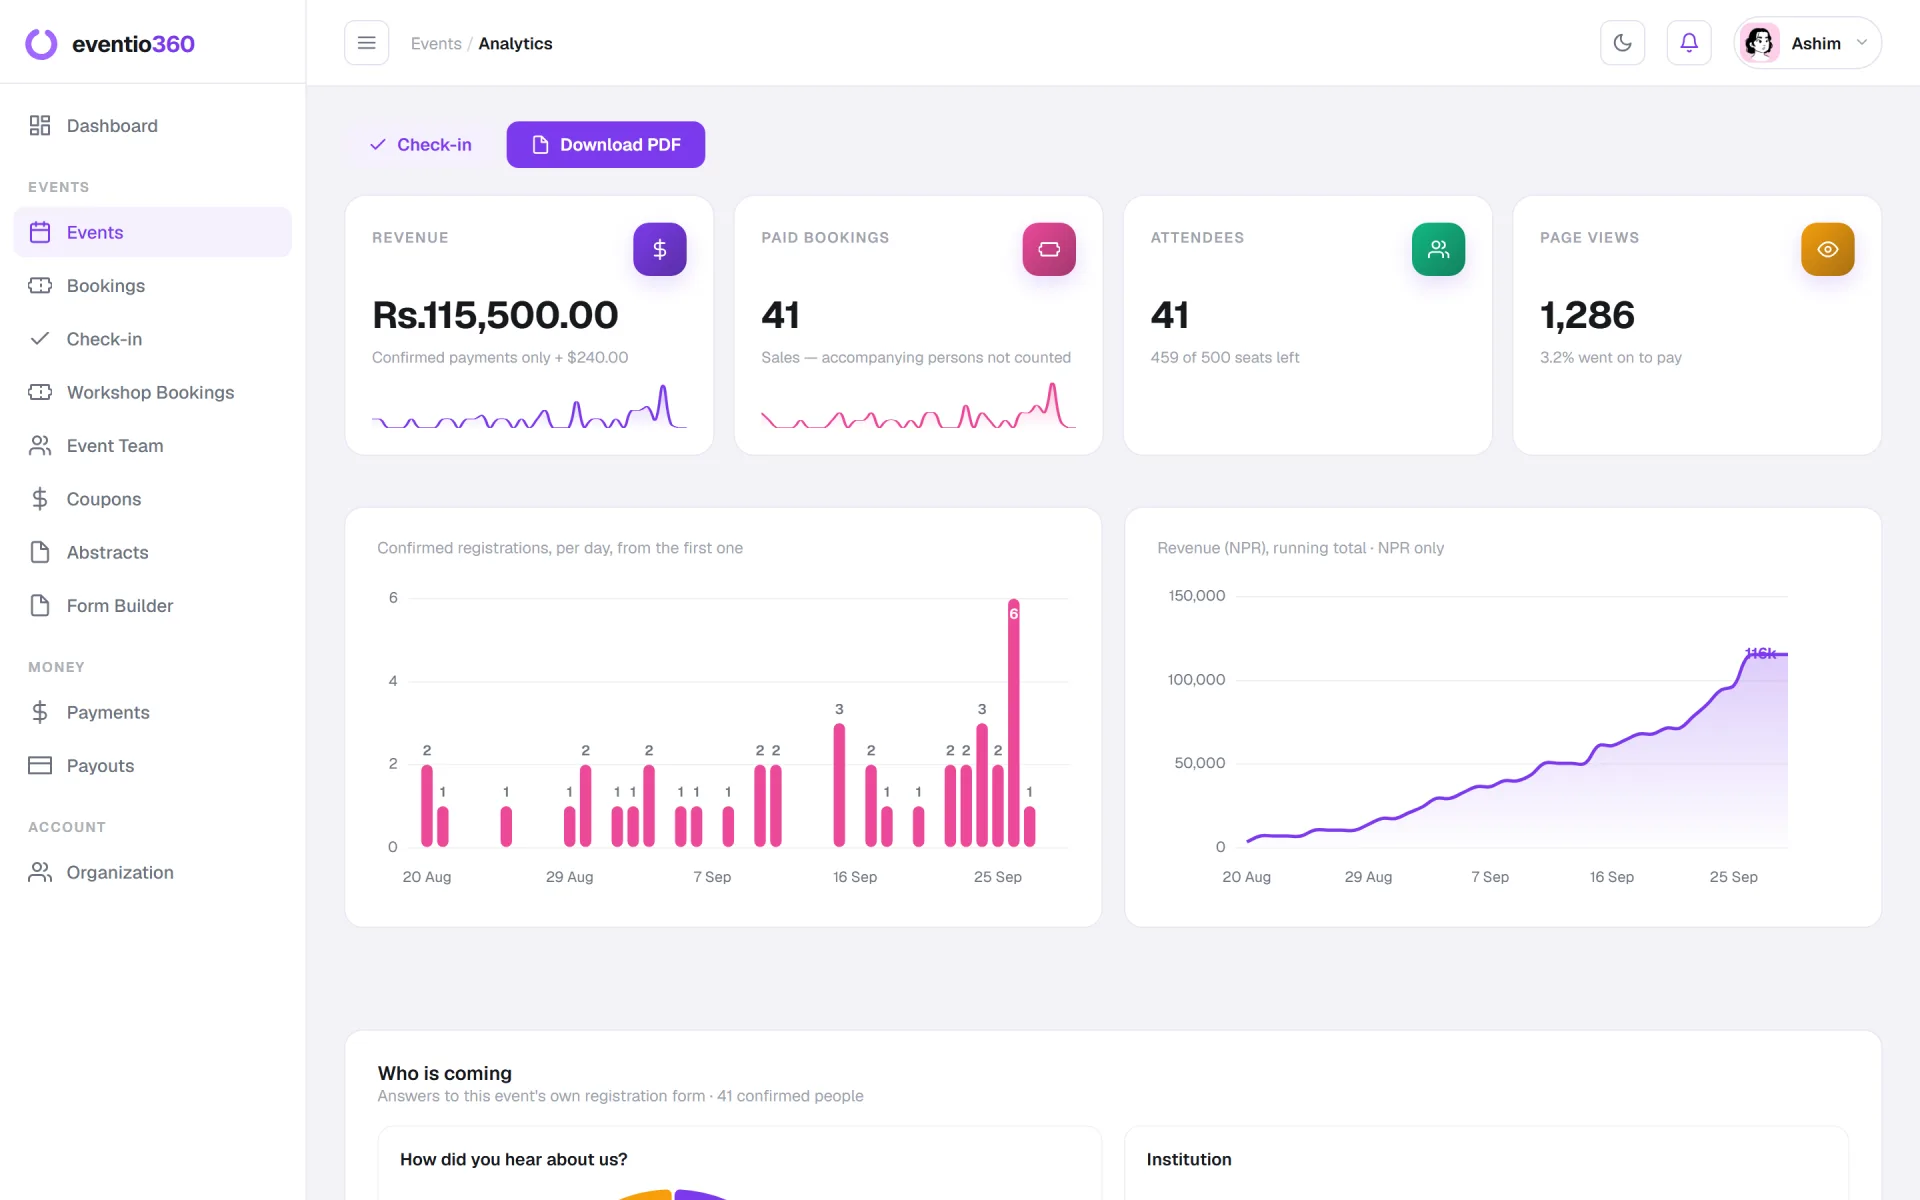The width and height of the screenshot is (1920, 1200).
Task: Click the Download PDF button
Action: tap(605, 145)
